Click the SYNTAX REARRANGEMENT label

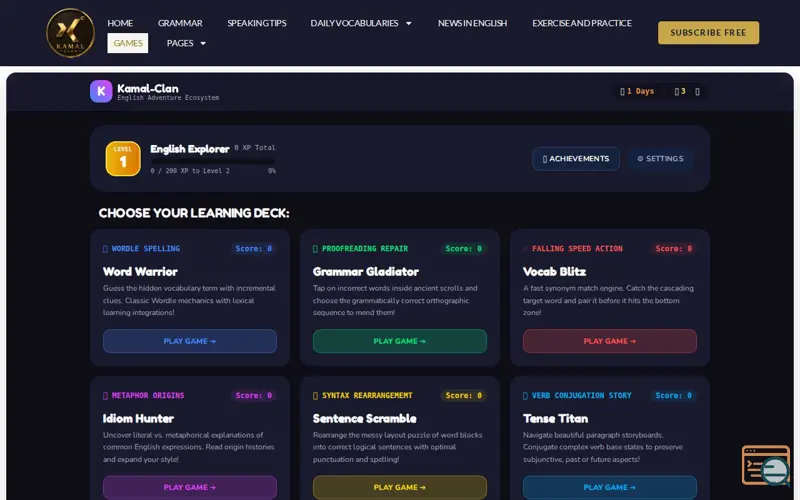pyautogui.click(x=367, y=395)
